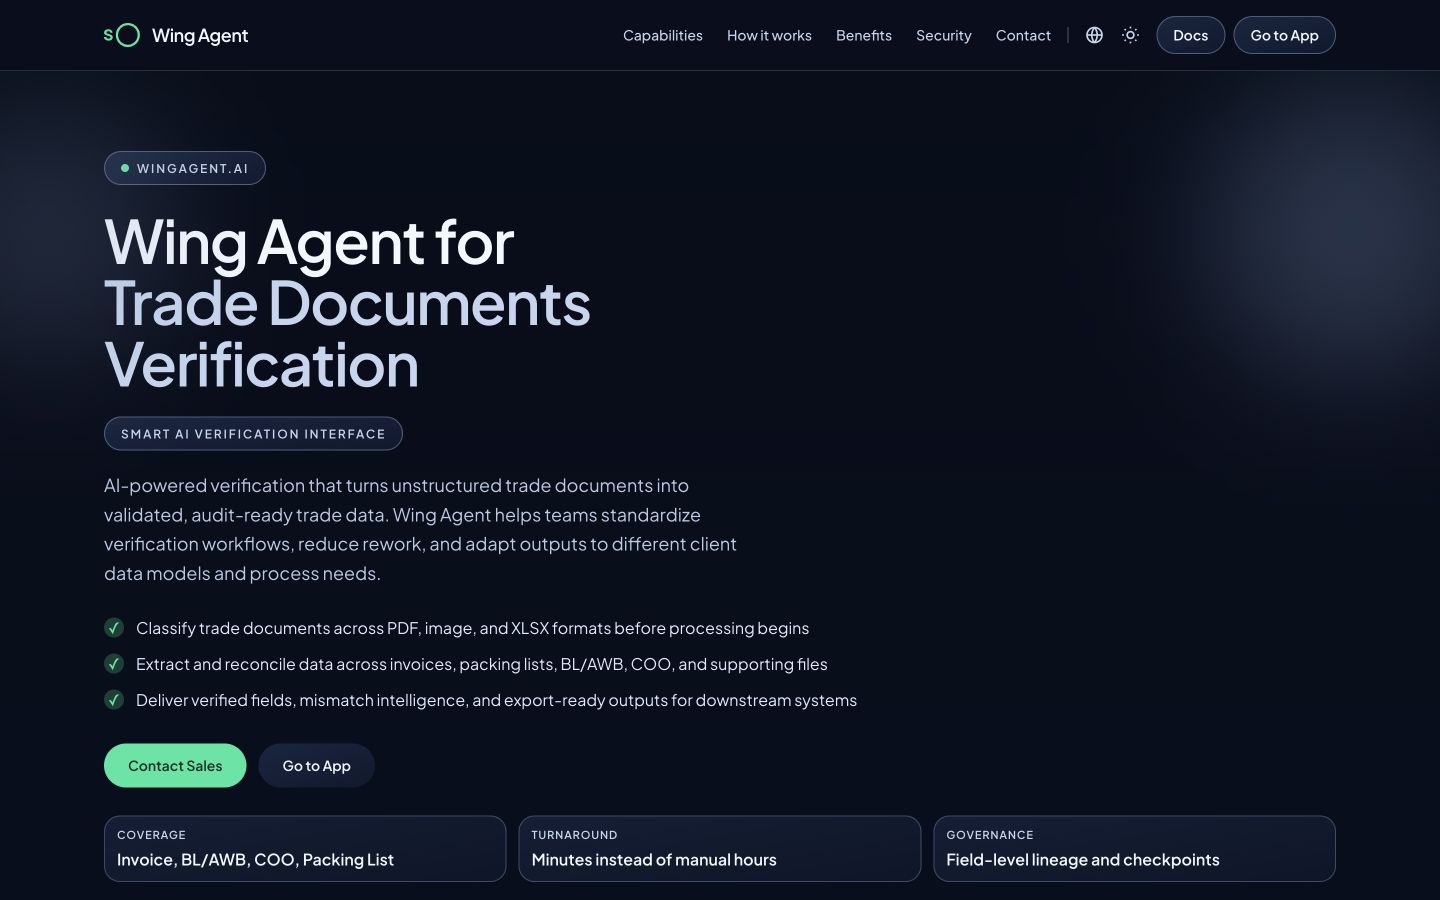This screenshot has height=900, width=1440.
Task: Click Go to App beside Contact Sales
Action: pyautogui.click(x=316, y=766)
